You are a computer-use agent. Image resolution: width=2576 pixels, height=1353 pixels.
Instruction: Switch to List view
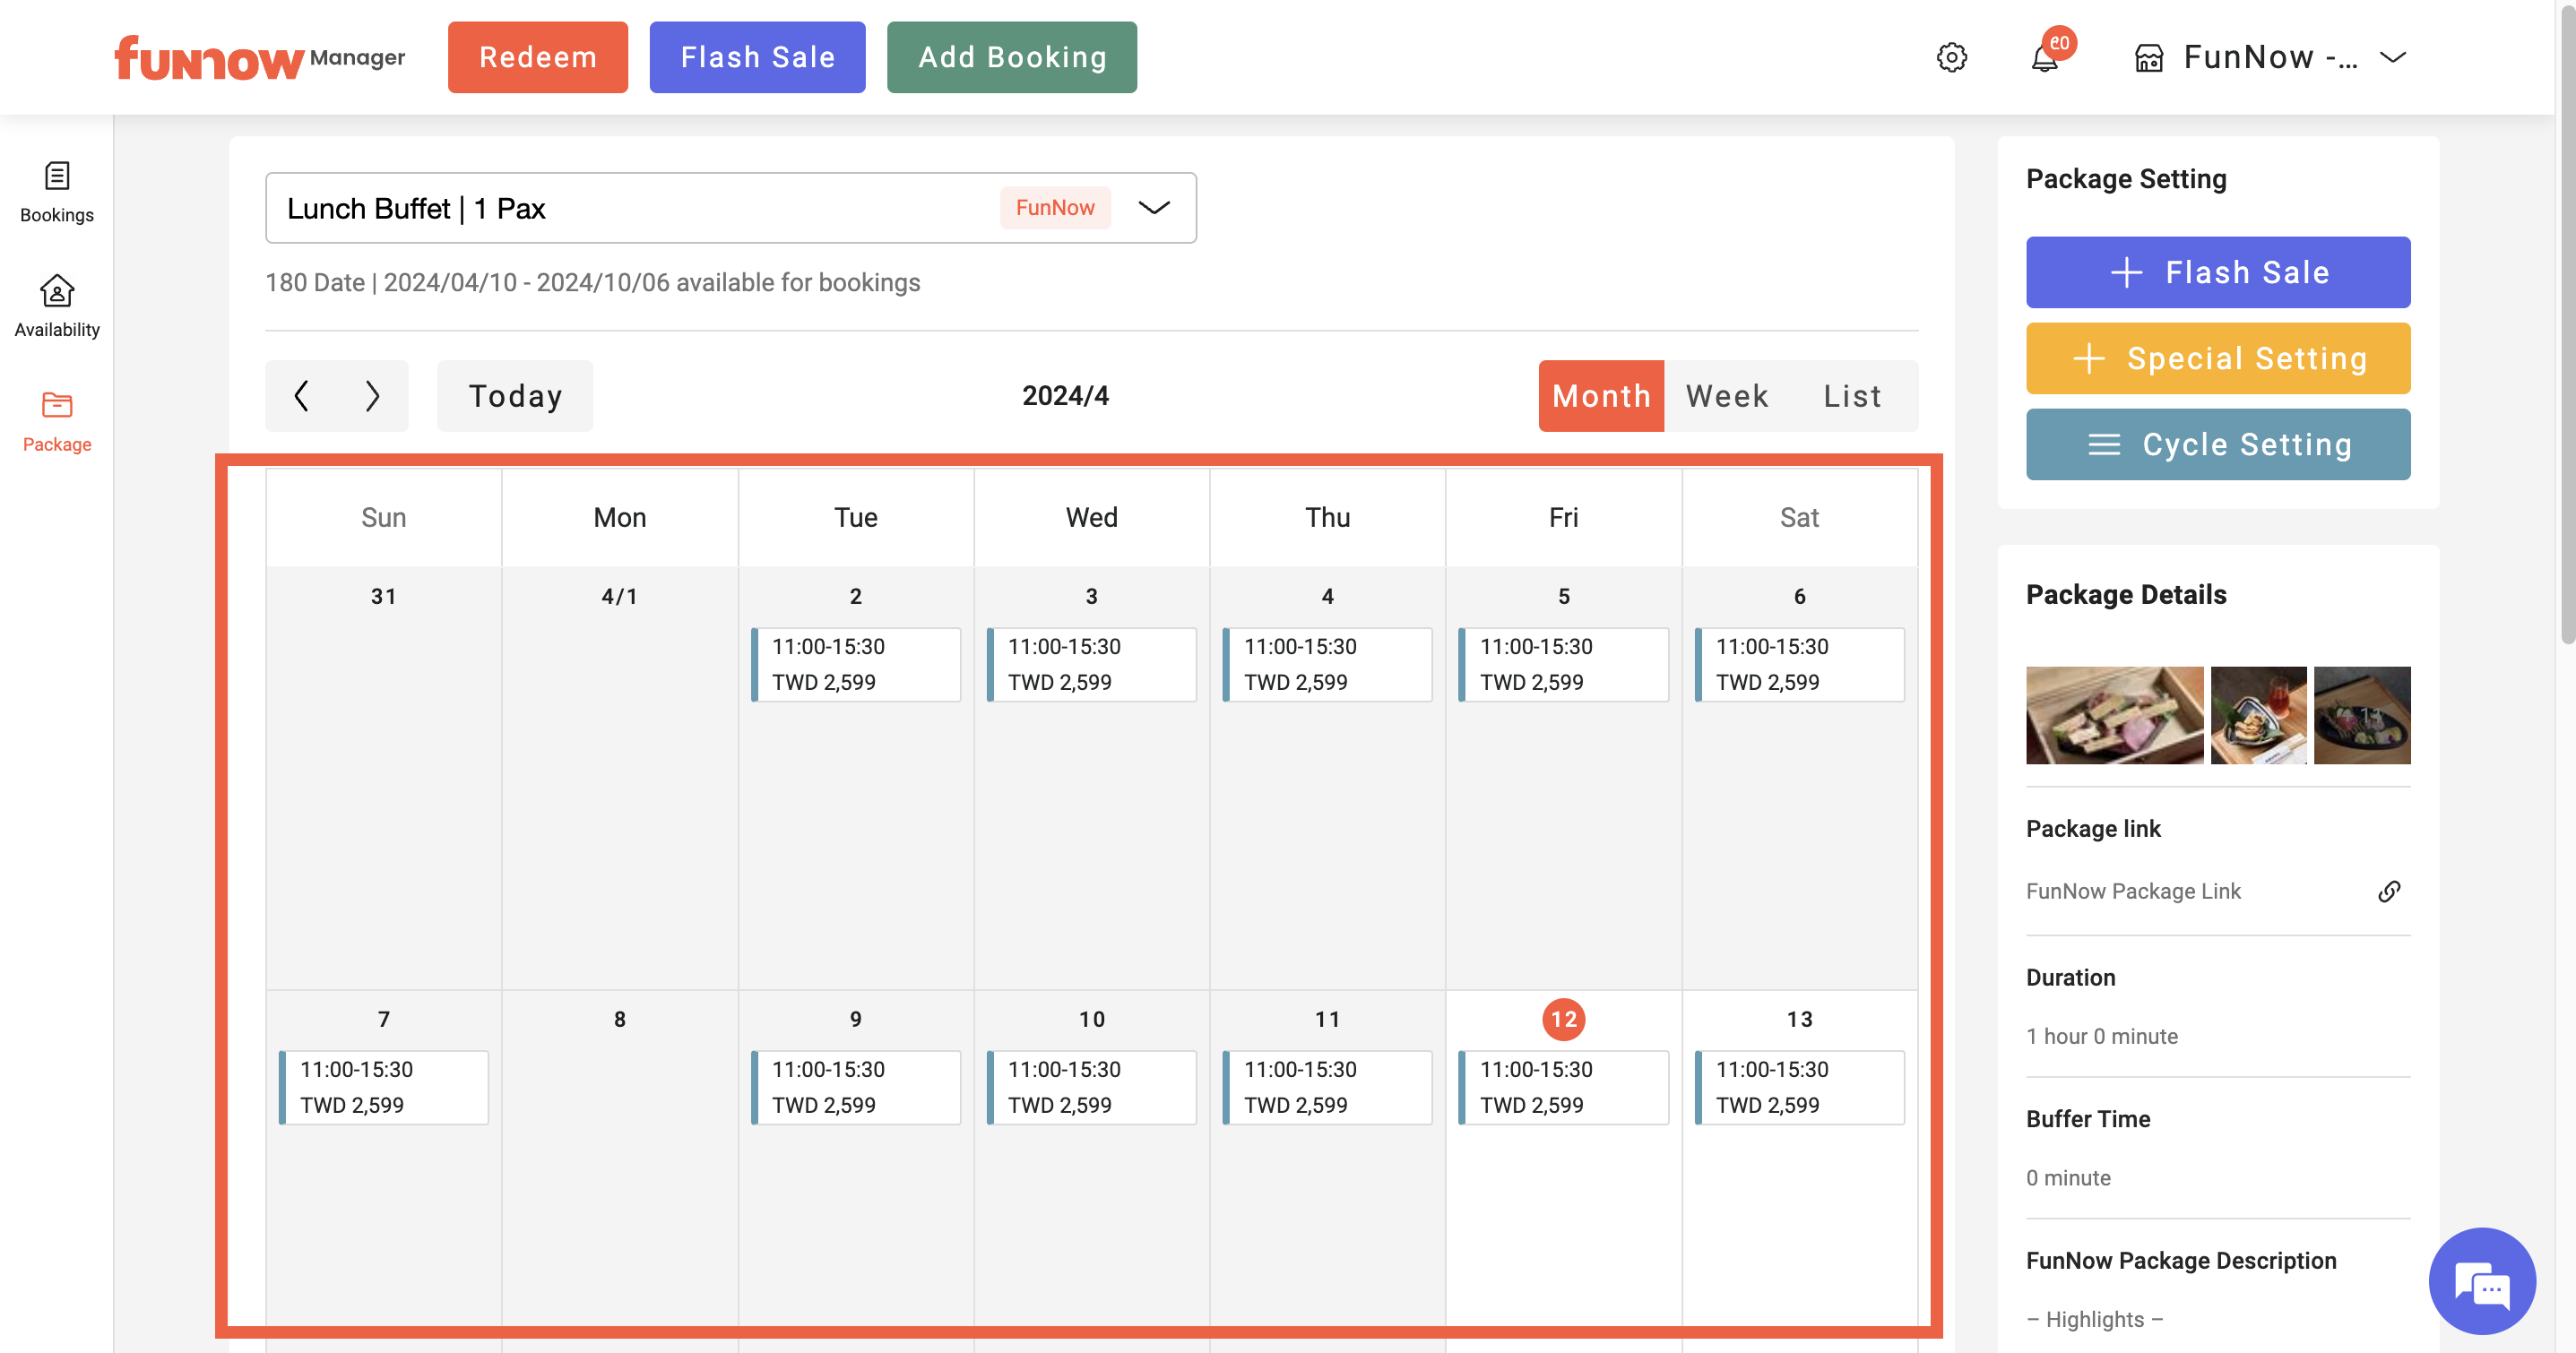(x=1852, y=396)
